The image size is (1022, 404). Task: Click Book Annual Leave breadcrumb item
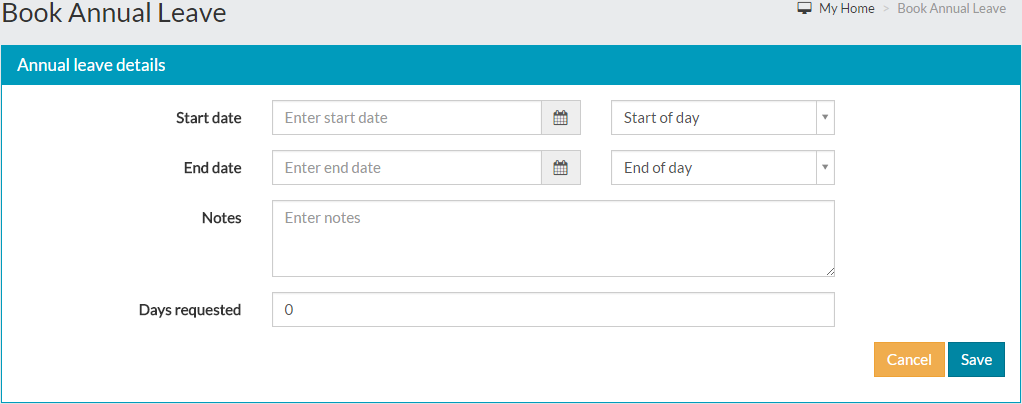point(952,9)
